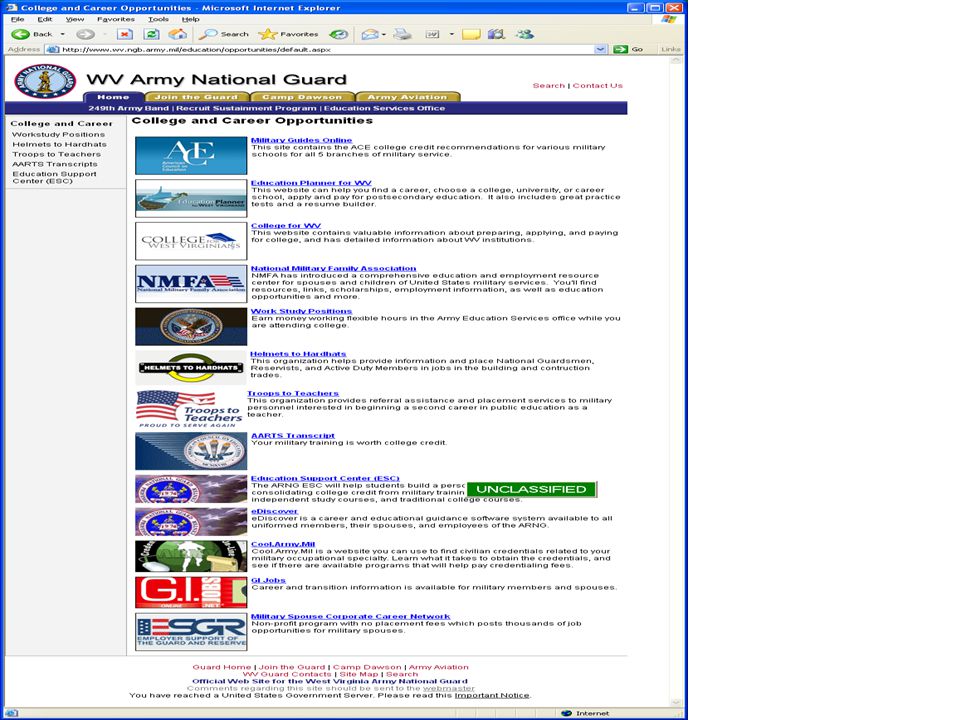
Task: Go to the browser Home page icon
Action: [178, 34]
